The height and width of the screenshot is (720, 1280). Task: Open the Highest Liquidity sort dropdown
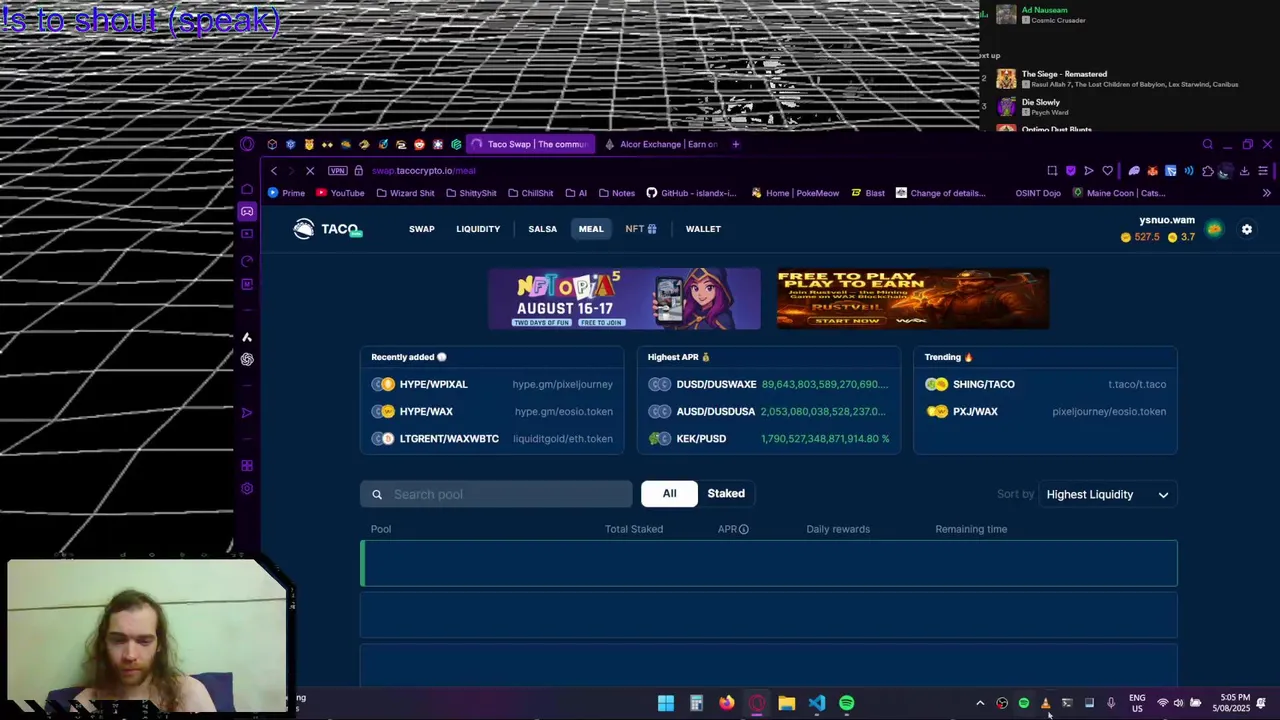1107,495
